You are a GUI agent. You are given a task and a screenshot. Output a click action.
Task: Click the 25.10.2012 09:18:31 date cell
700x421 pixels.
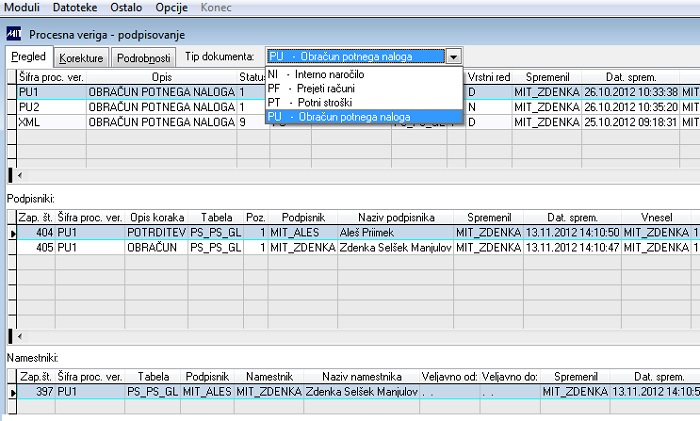tap(630, 122)
